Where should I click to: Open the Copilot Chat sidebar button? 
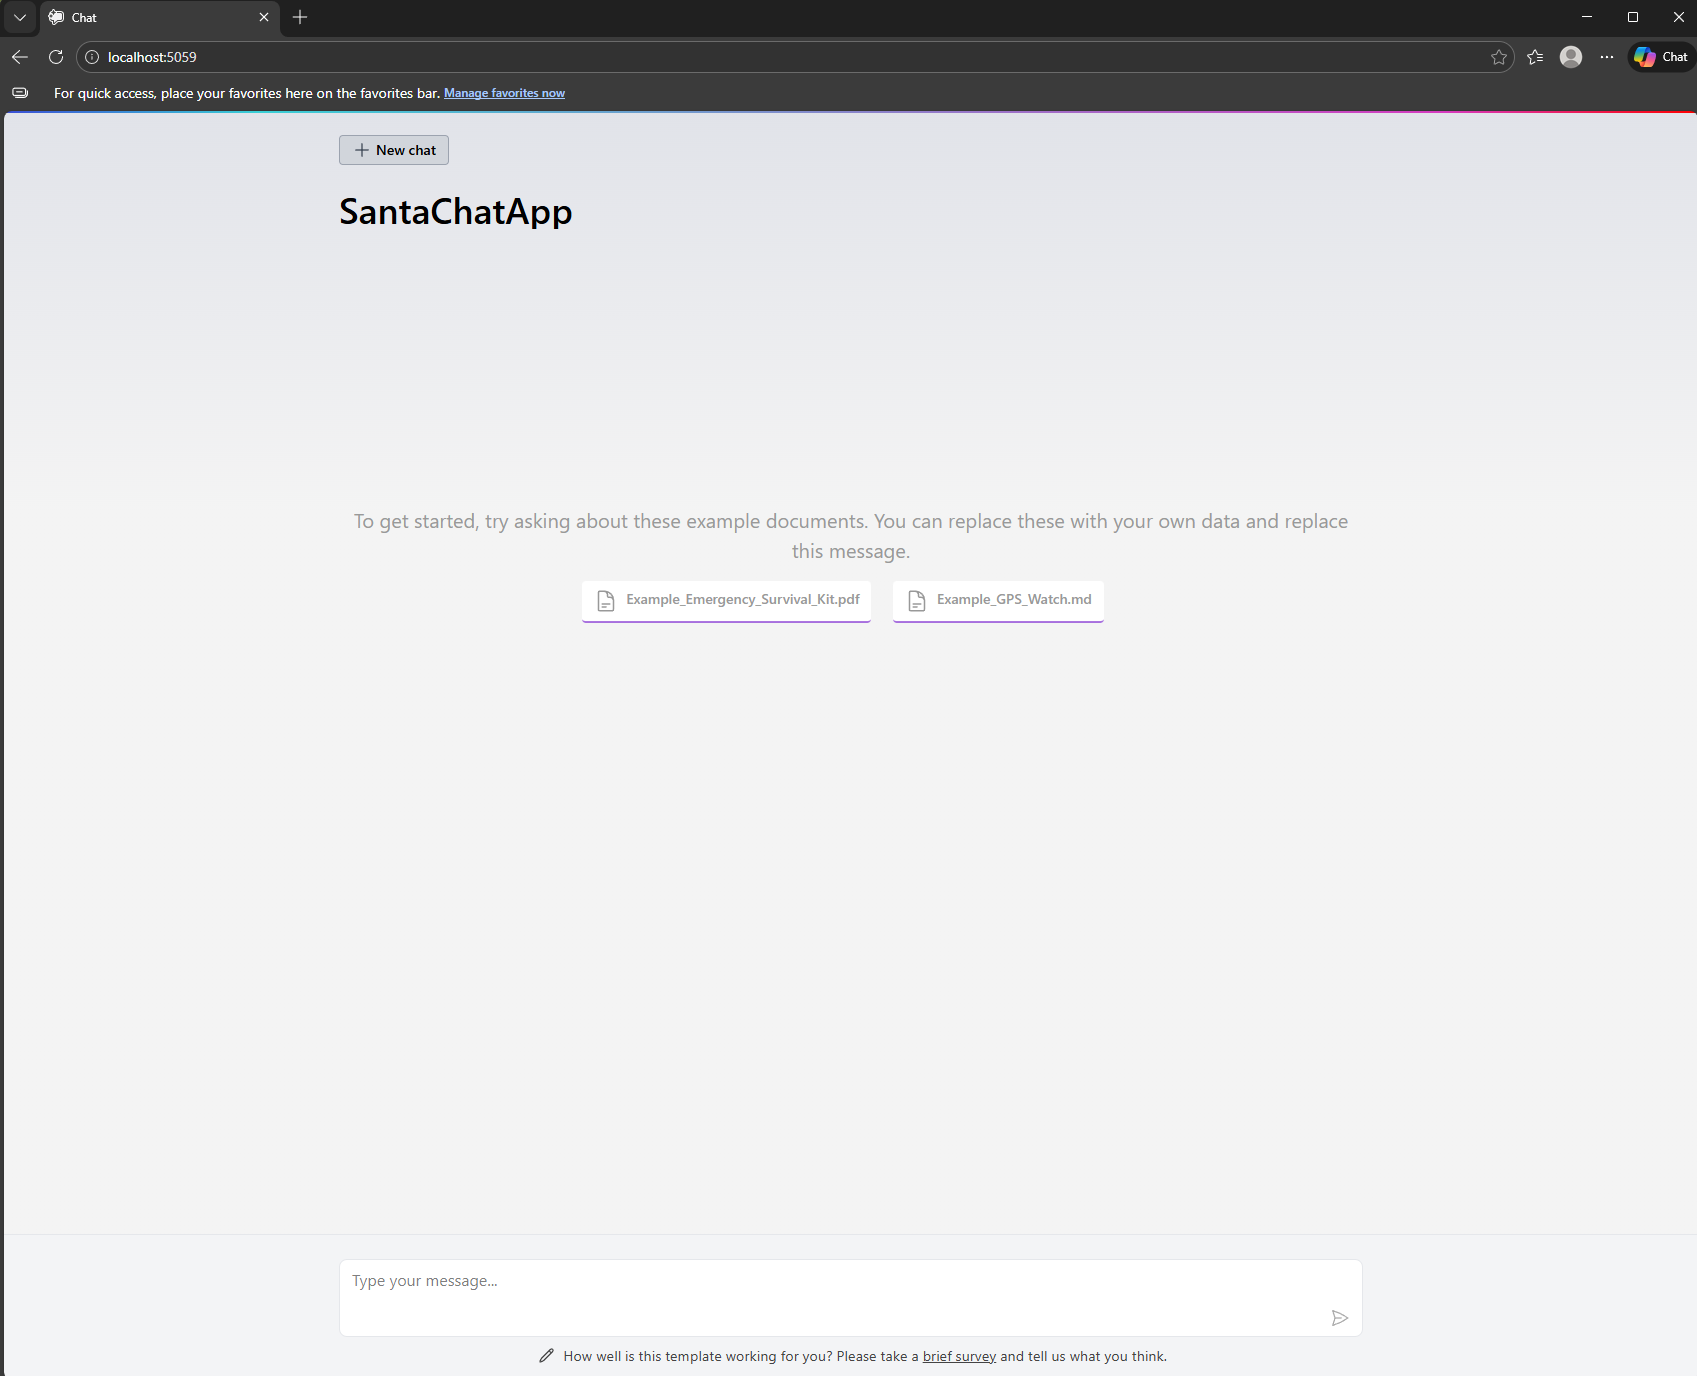coord(1661,57)
